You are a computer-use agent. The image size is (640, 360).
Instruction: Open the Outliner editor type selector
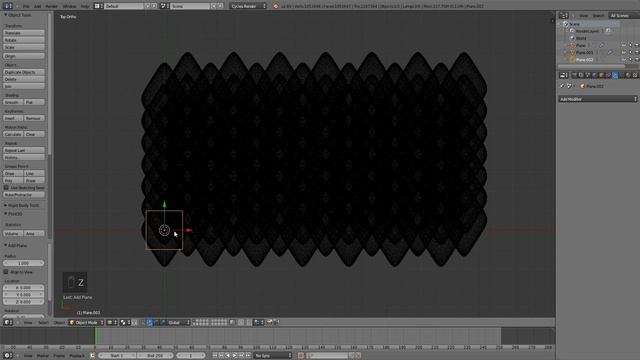tap(564, 16)
